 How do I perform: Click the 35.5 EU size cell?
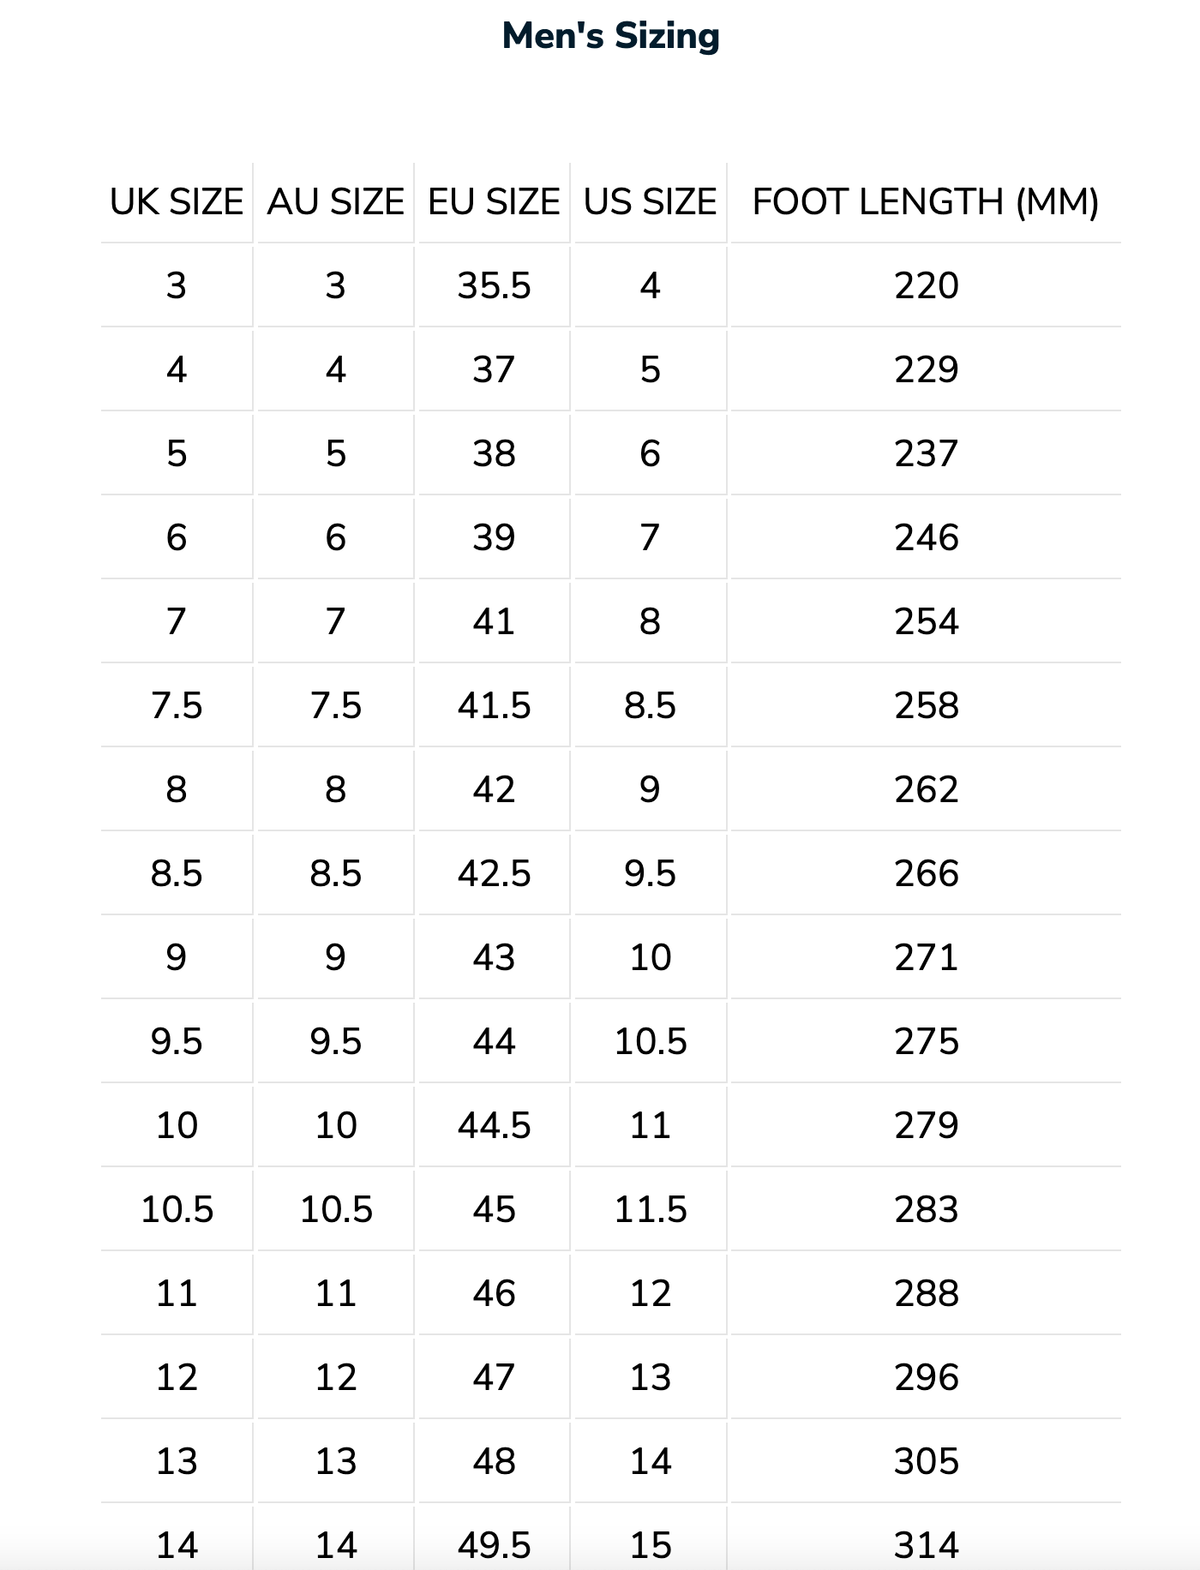point(494,286)
